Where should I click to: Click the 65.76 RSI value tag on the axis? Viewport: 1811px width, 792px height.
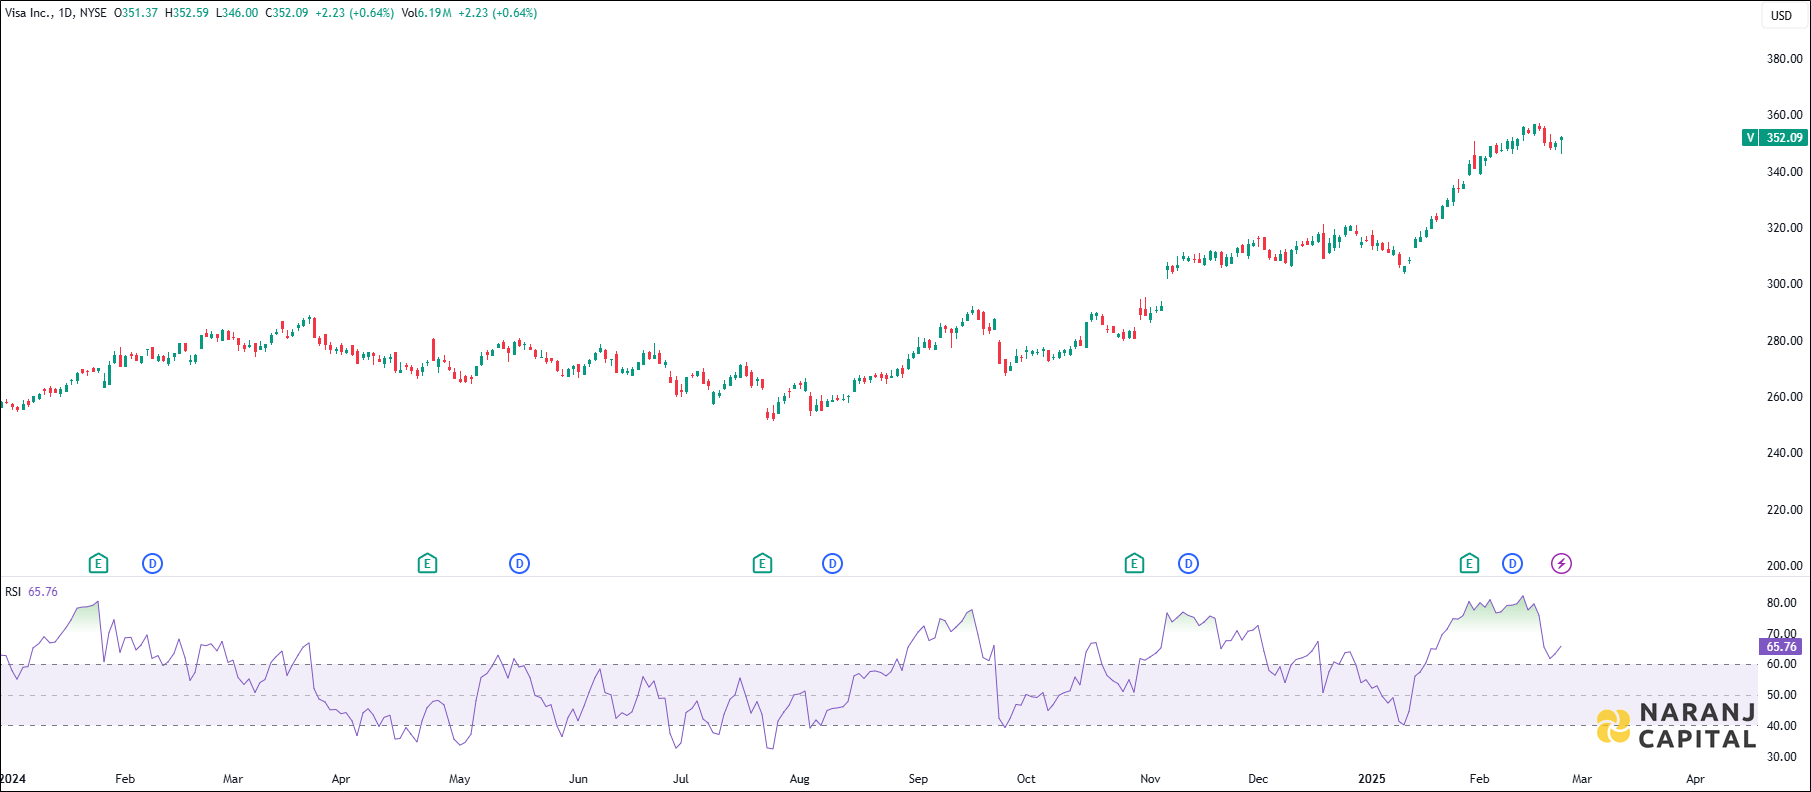[1781, 647]
